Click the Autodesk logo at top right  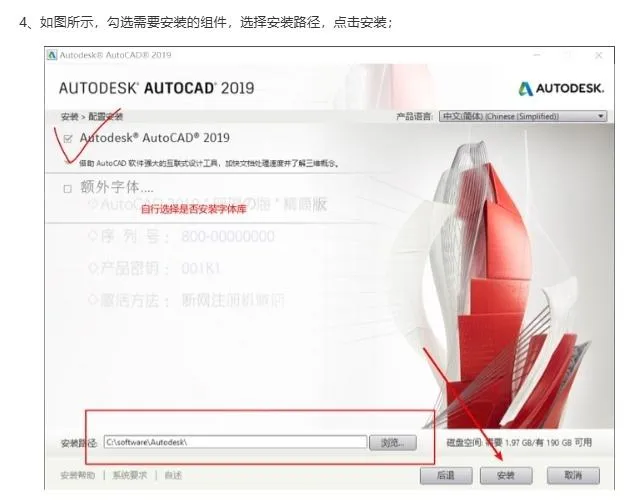561,88
